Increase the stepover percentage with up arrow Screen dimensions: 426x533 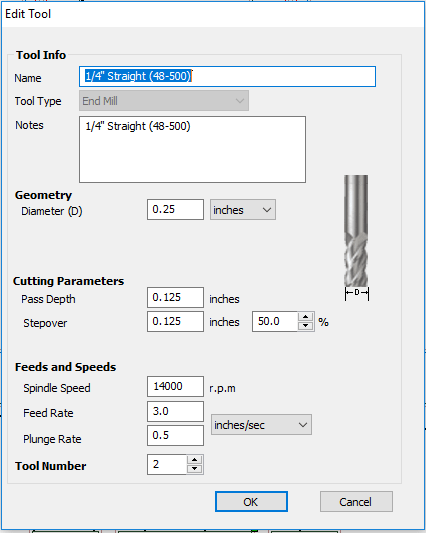[305, 317]
